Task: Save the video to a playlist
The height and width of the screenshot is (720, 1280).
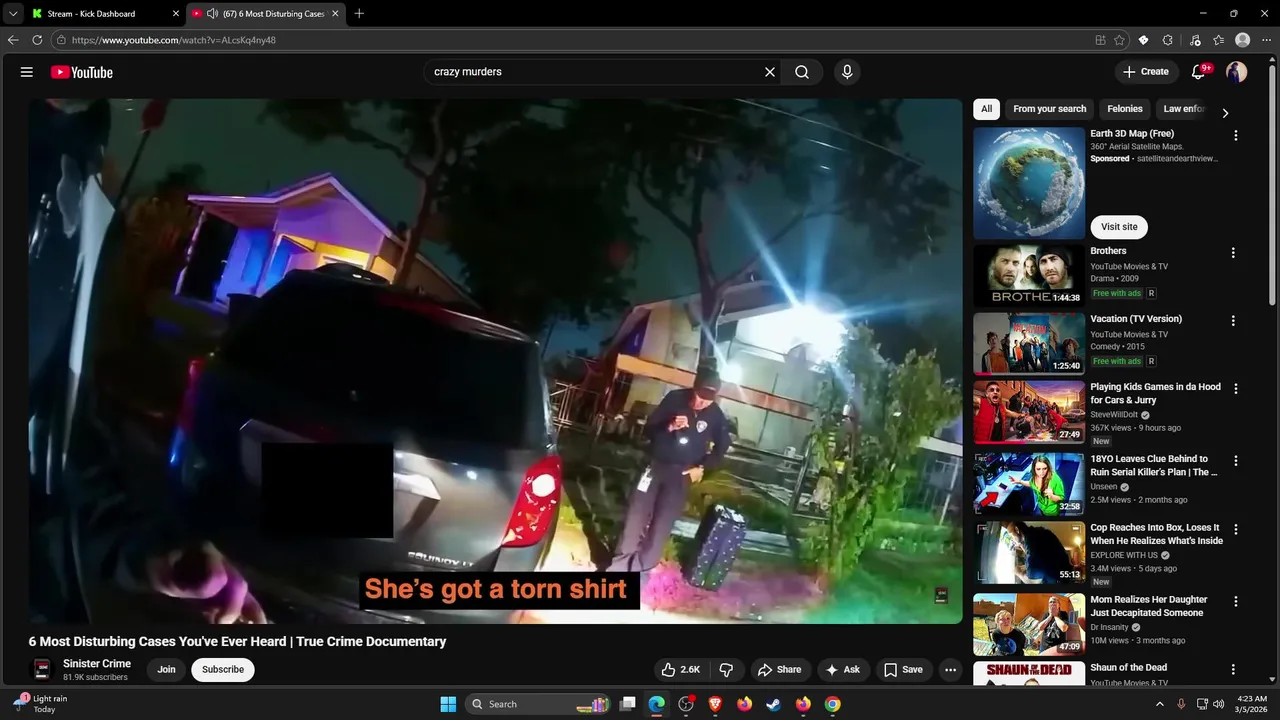Action: tap(903, 670)
